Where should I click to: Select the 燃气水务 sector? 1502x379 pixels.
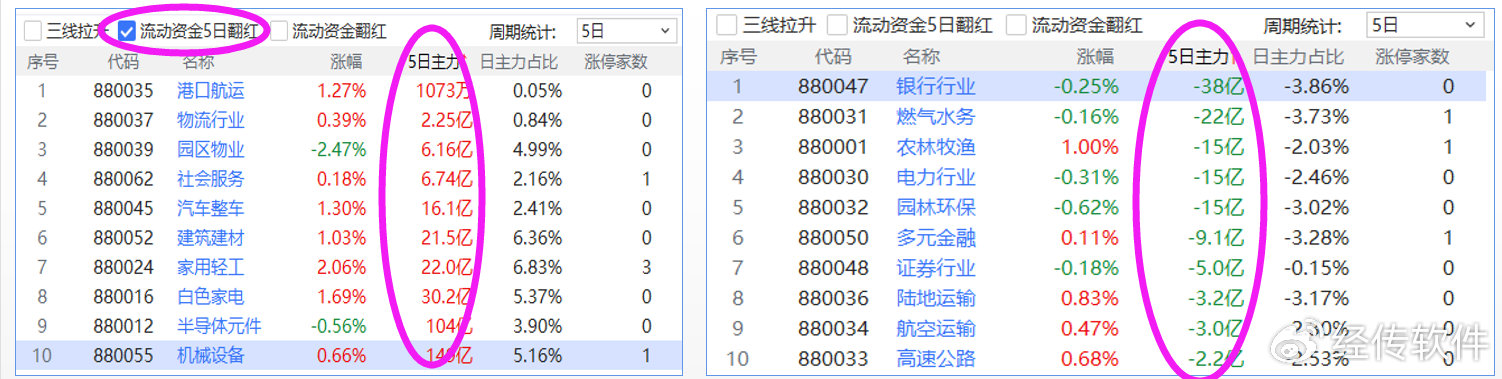click(x=936, y=117)
